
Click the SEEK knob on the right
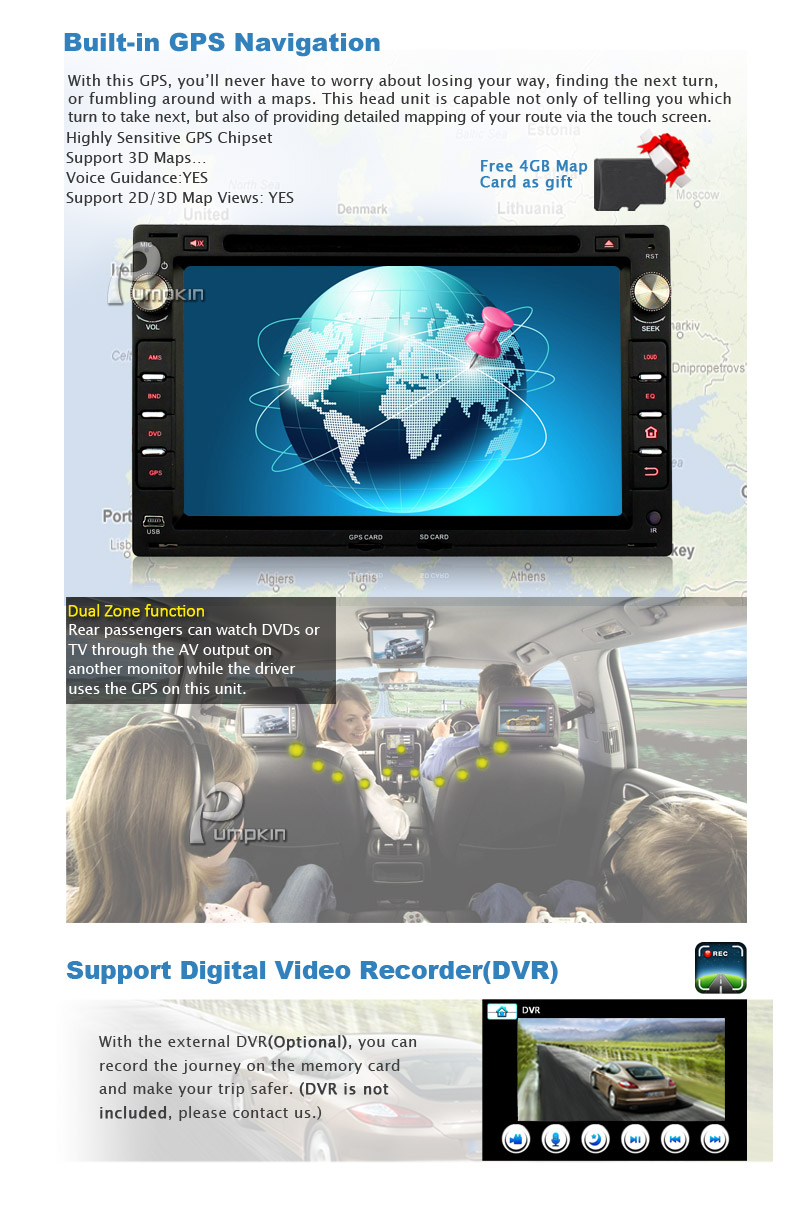[651, 293]
